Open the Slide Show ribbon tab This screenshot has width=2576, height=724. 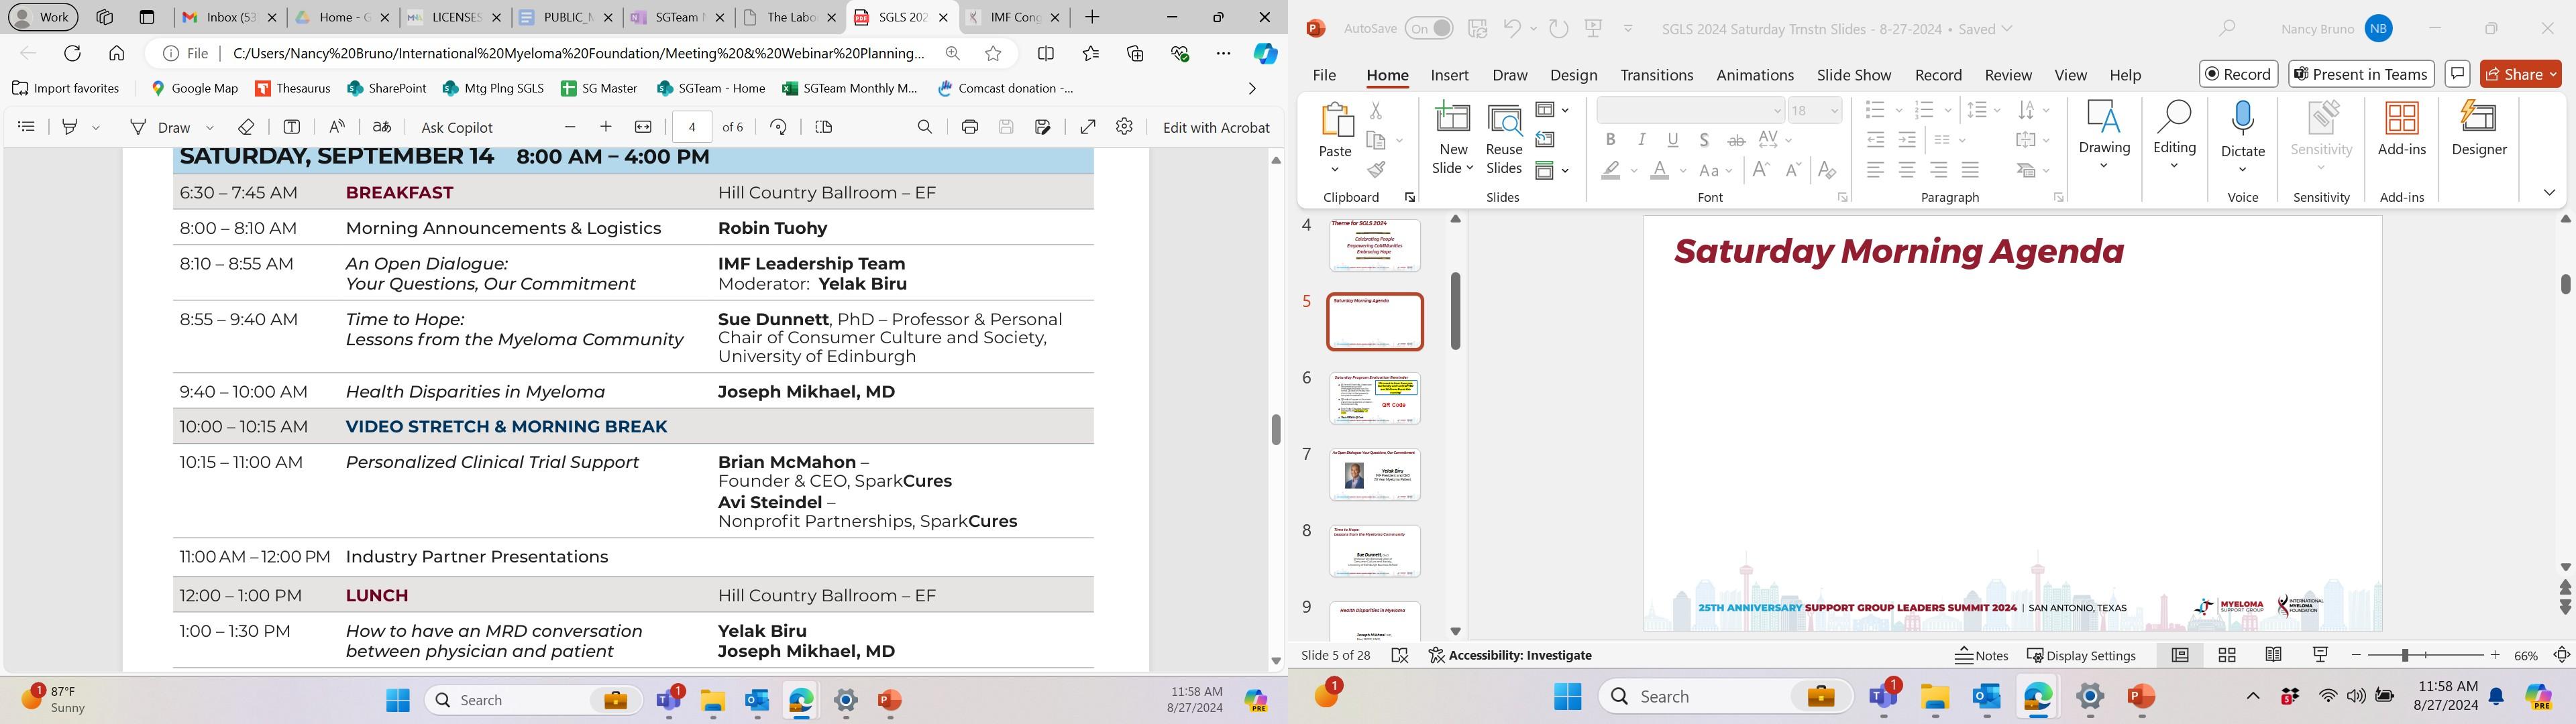coord(1854,75)
